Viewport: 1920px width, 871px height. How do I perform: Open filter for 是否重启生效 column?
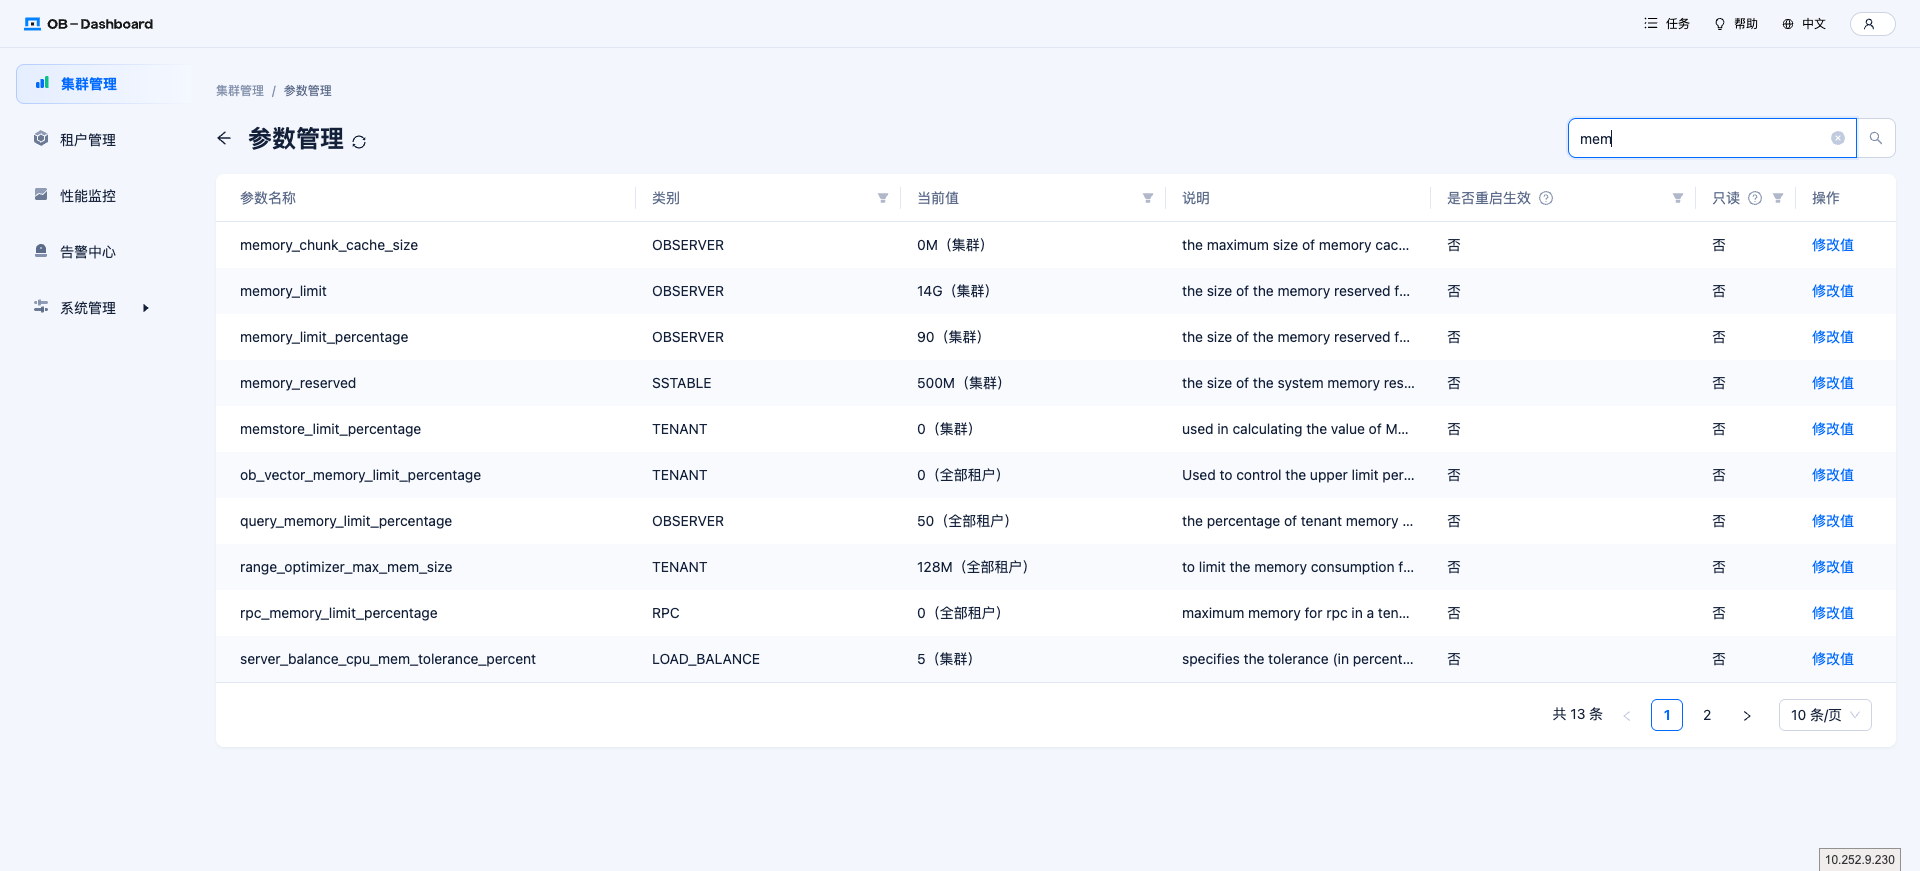tap(1678, 198)
